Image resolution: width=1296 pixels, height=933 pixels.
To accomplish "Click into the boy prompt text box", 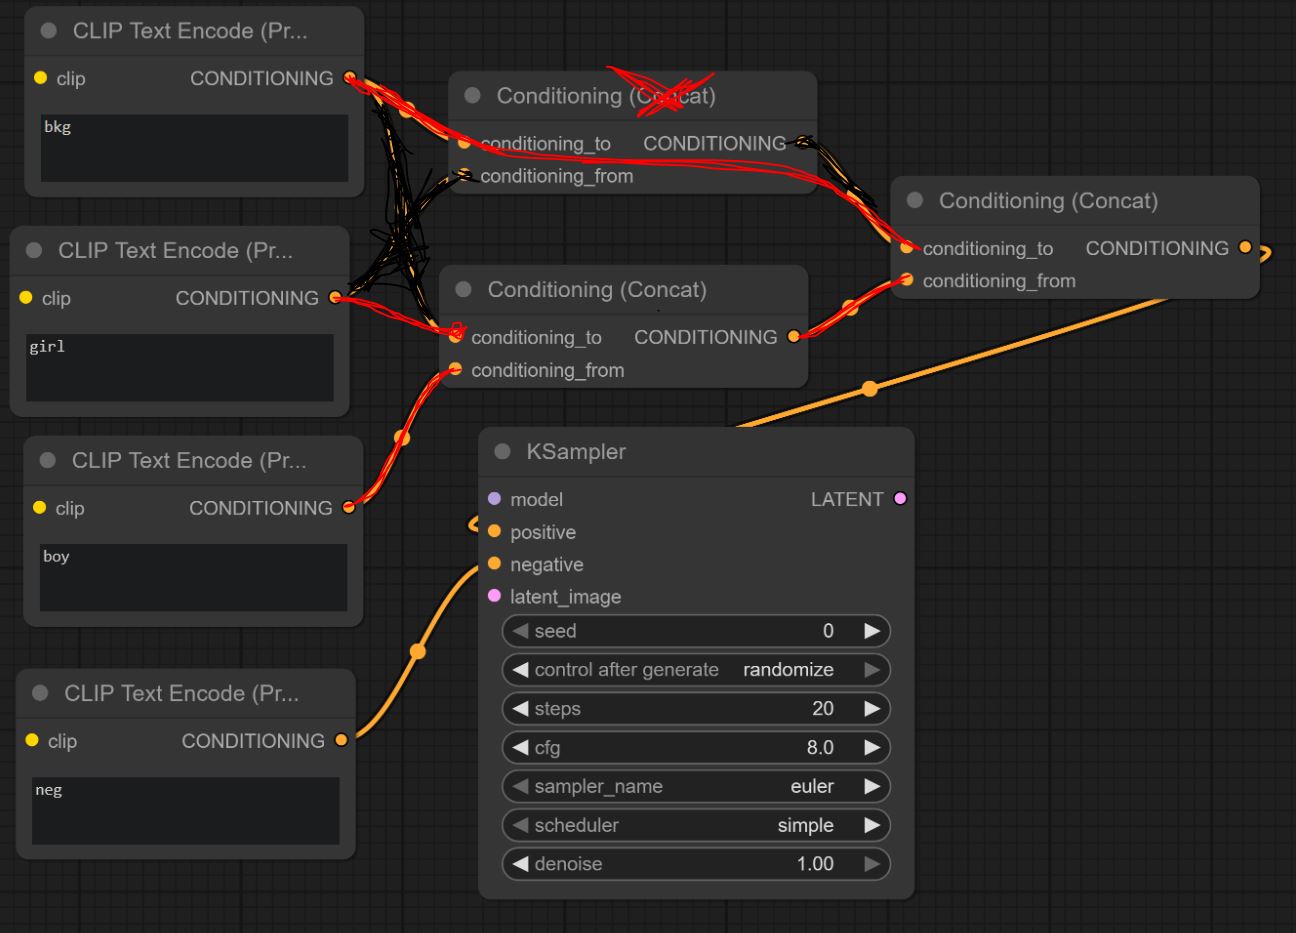I will point(193,578).
